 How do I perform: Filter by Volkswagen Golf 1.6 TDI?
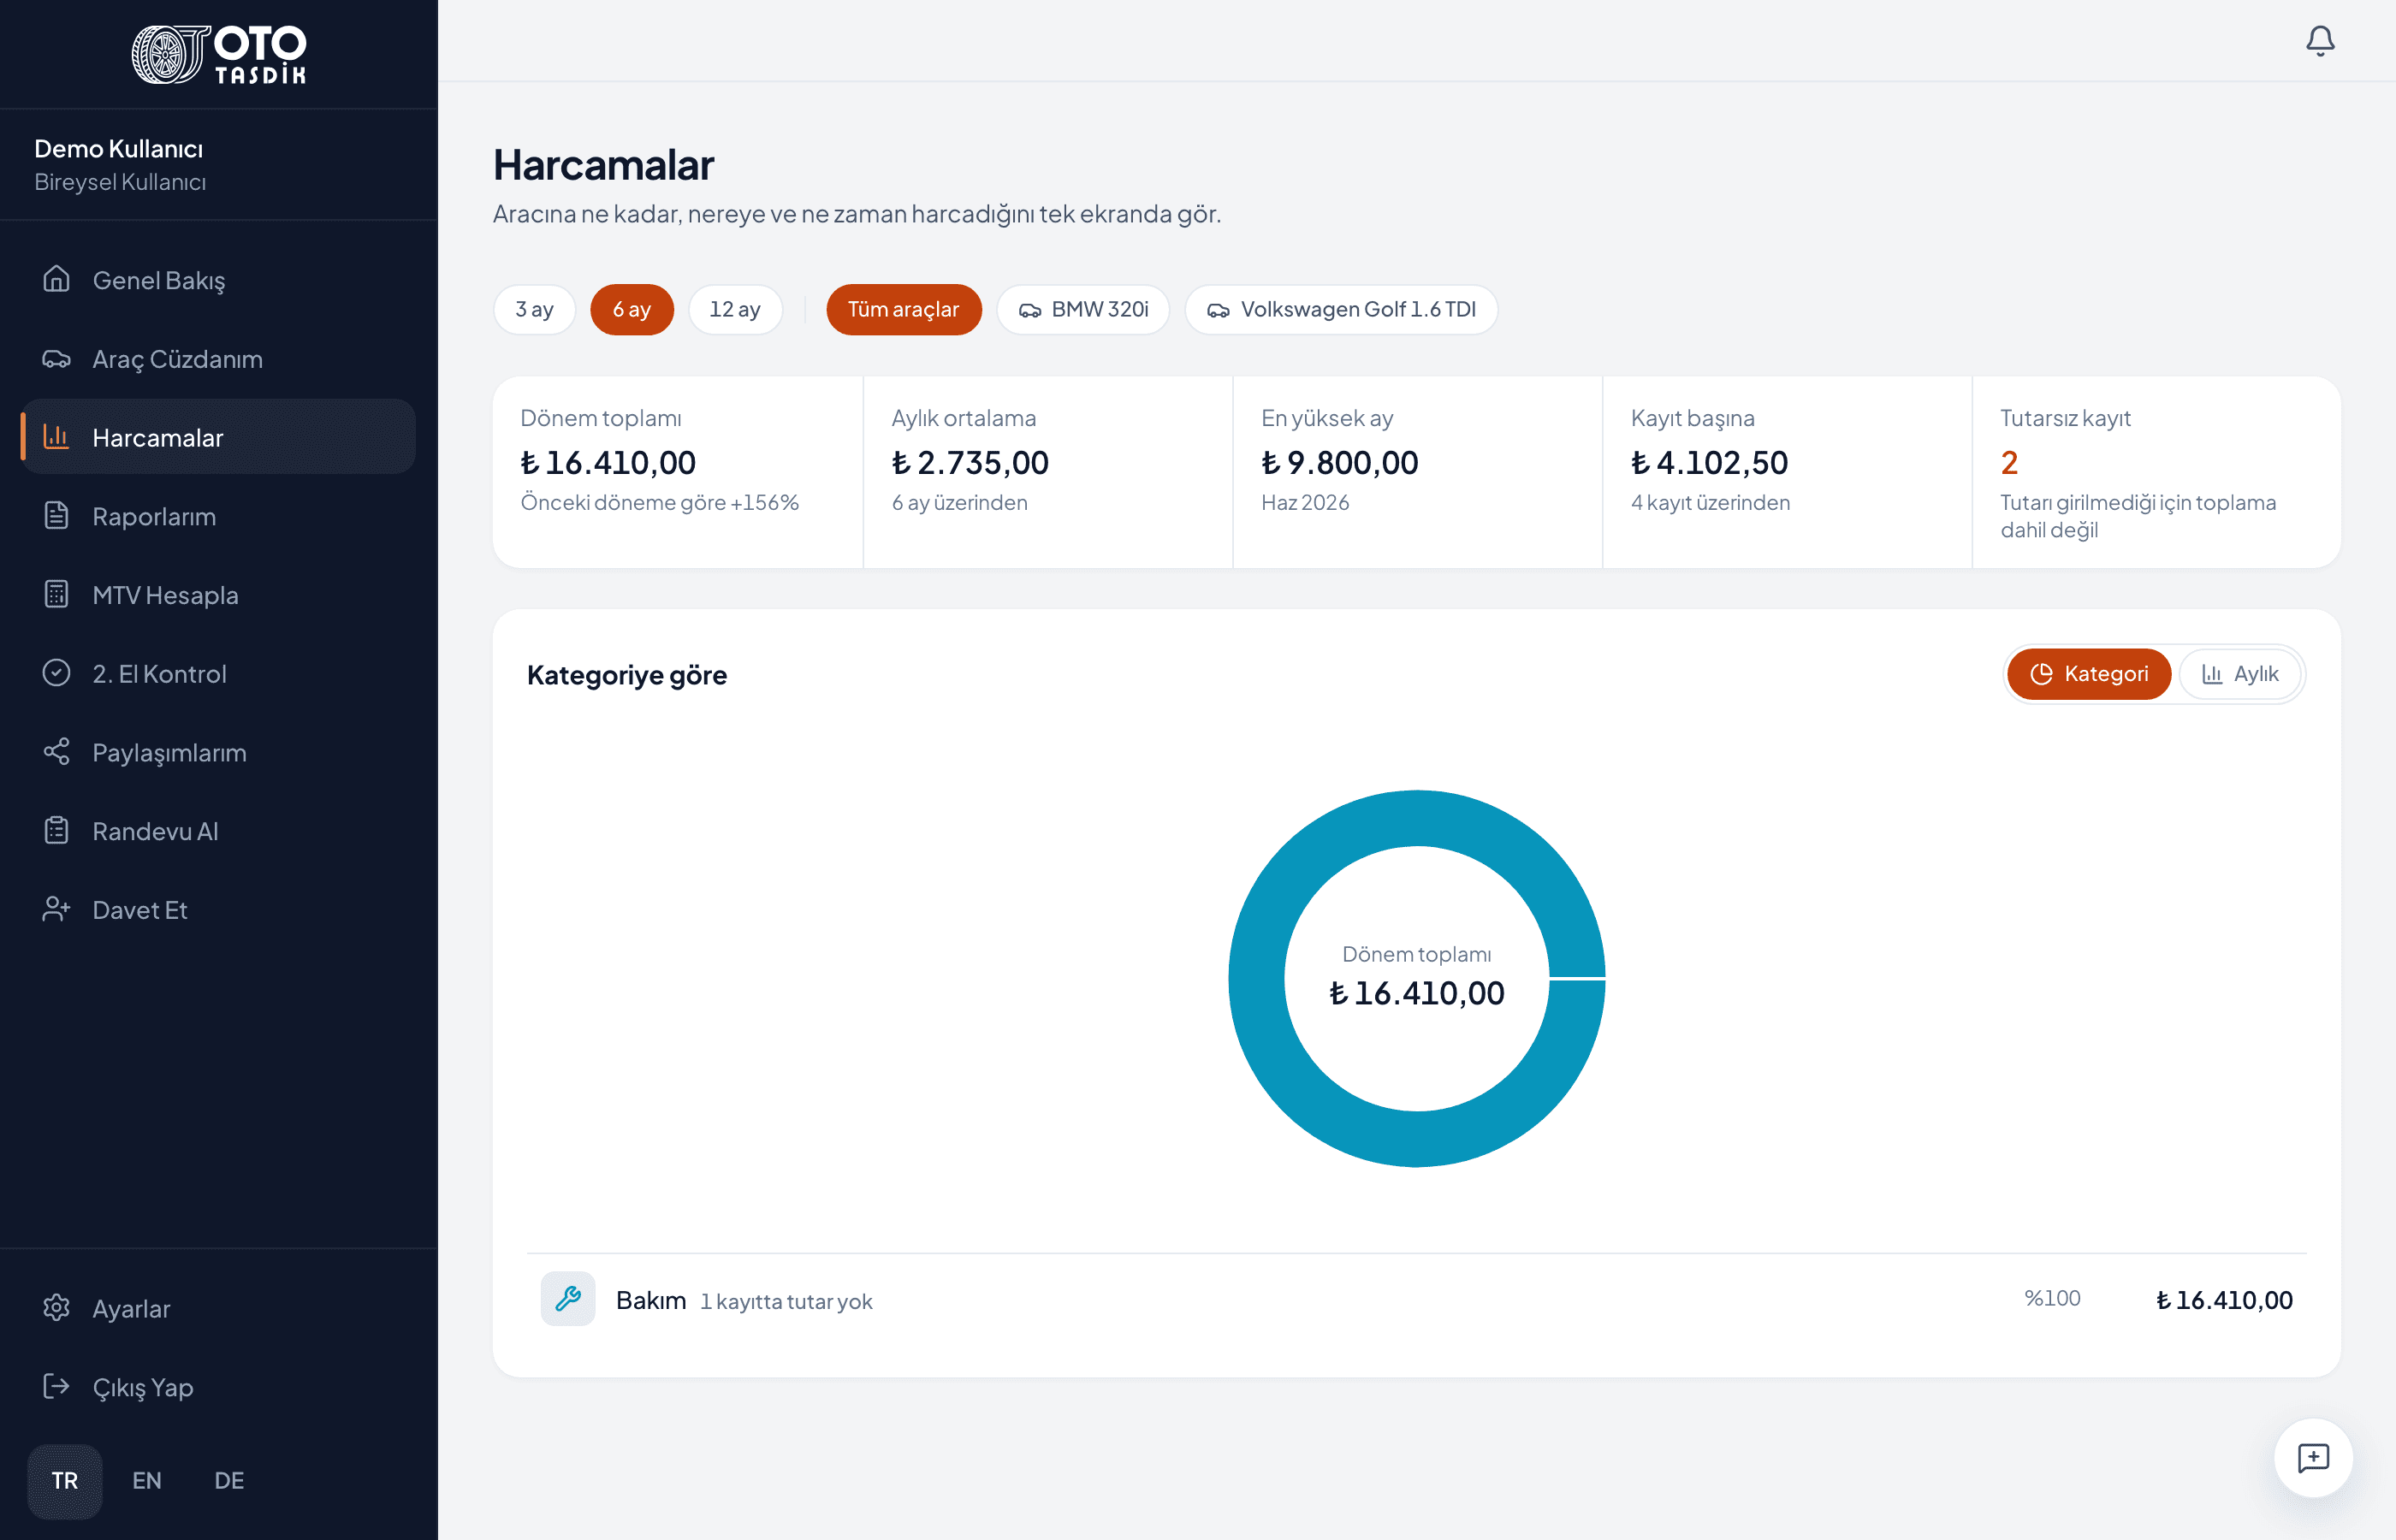click(1341, 309)
